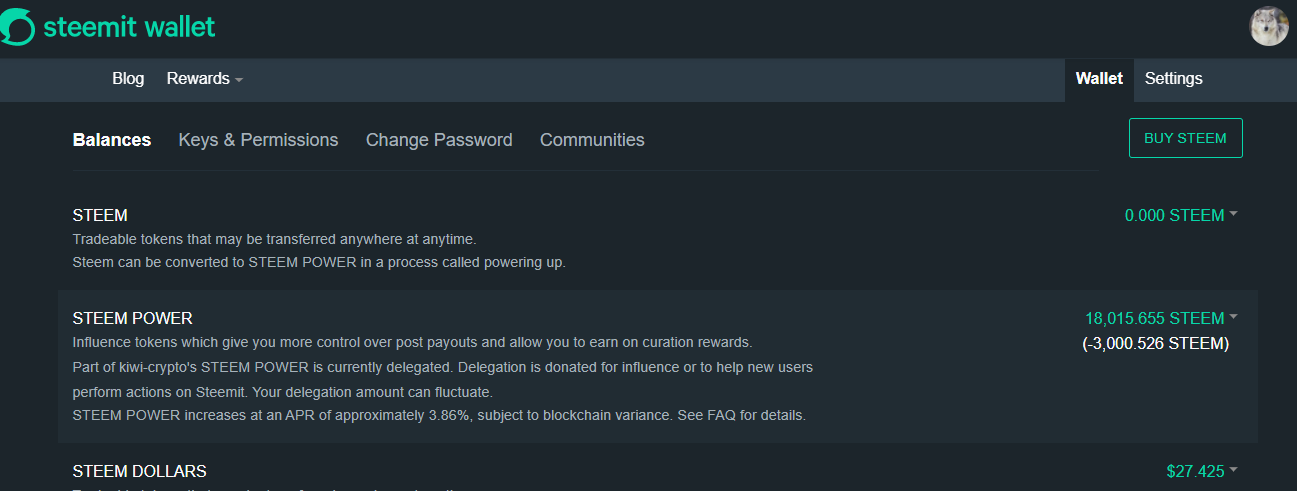Open the Communities section
The image size is (1297, 491).
tap(592, 140)
